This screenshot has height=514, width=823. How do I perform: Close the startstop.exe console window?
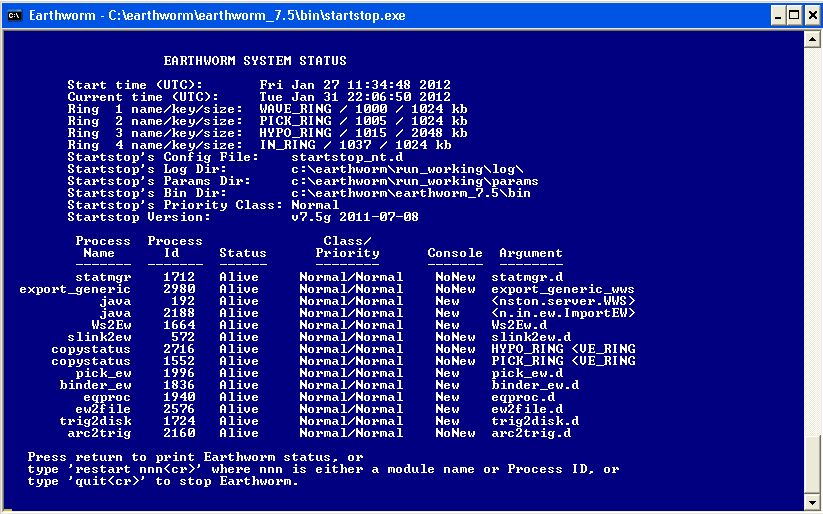pyautogui.click(x=812, y=15)
